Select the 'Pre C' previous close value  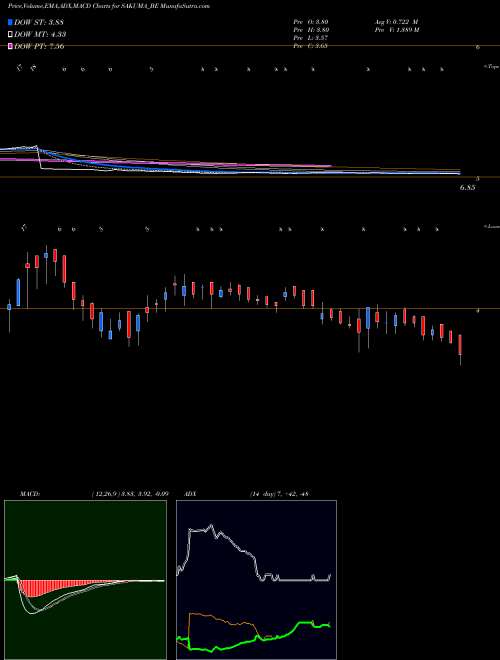click(311, 46)
